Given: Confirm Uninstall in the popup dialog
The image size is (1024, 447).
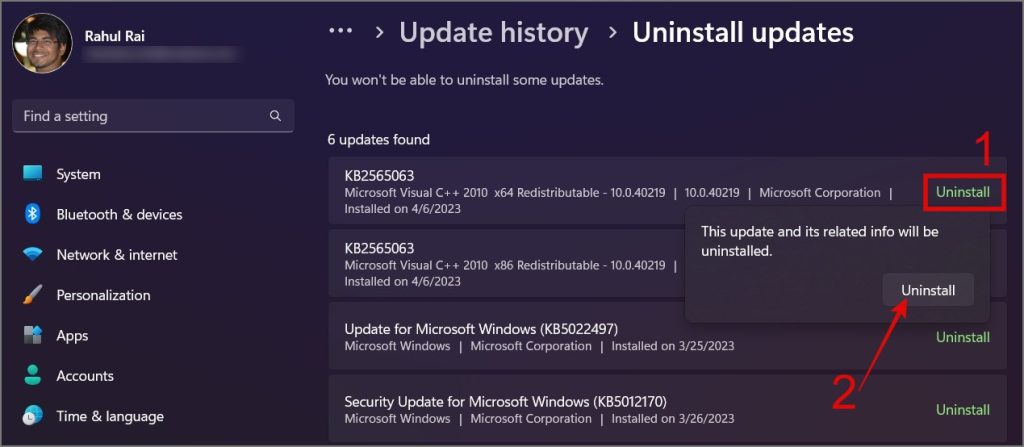Looking at the screenshot, I should click(928, 290).
